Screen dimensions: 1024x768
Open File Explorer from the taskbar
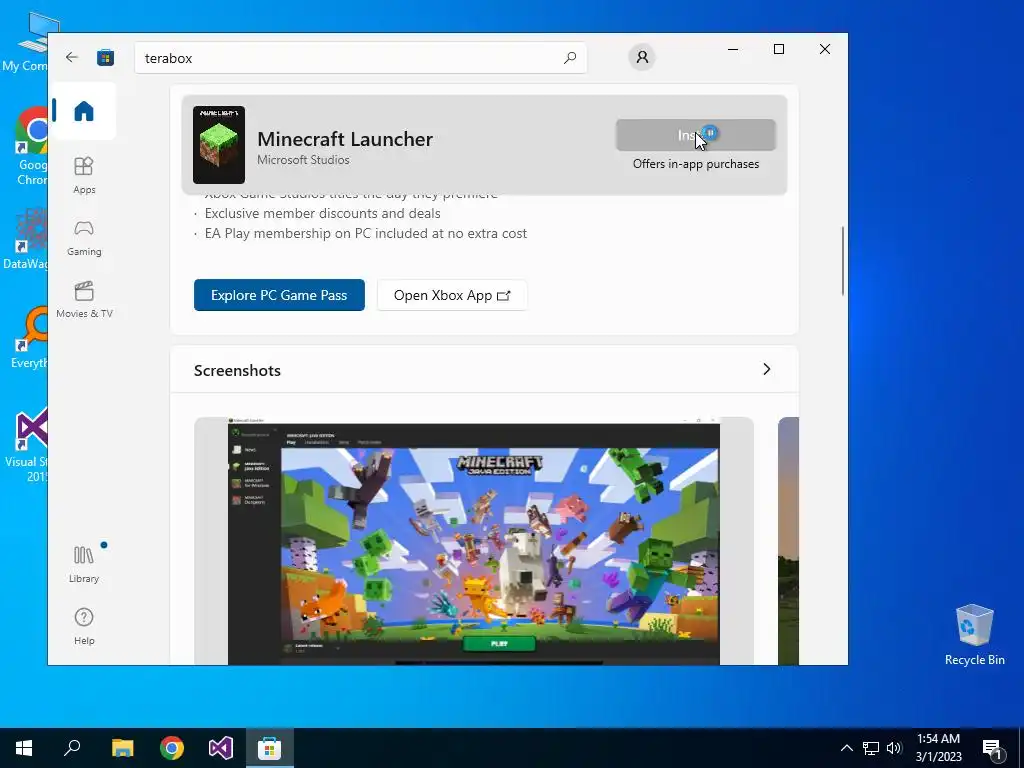(x=122, y=748)
